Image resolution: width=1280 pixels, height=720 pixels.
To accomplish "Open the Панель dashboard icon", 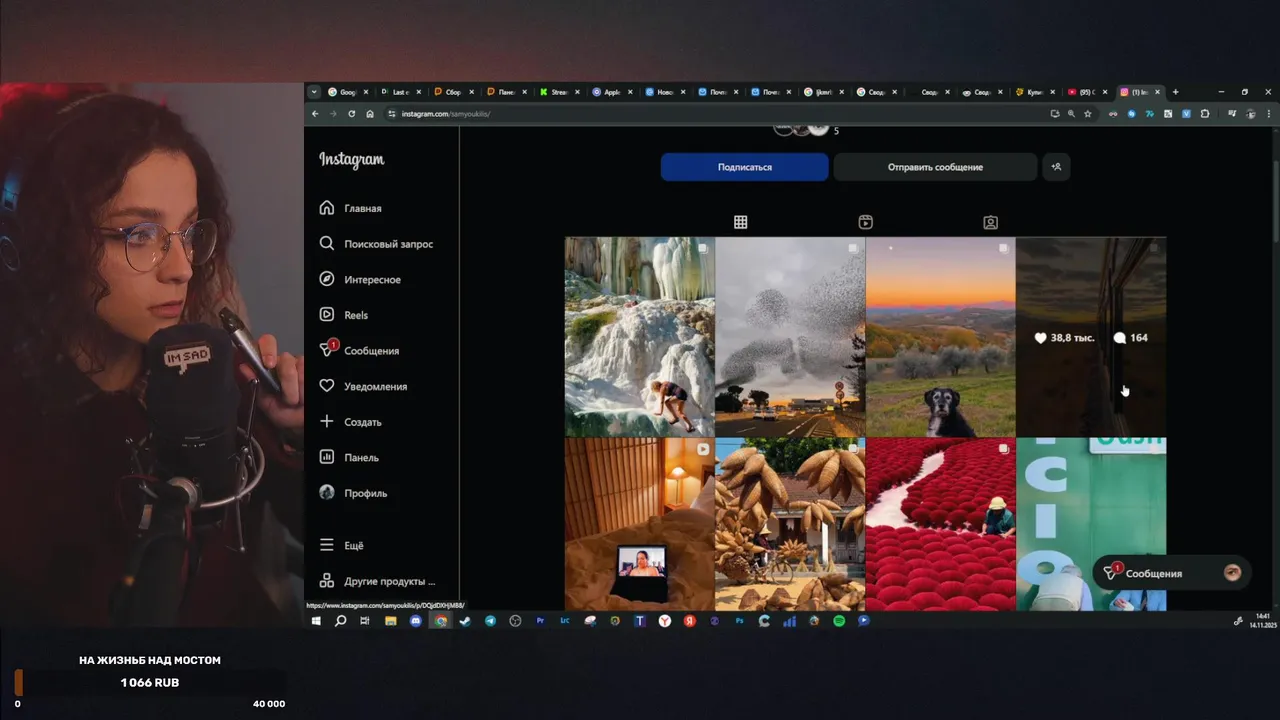I will tap(326, 457).
